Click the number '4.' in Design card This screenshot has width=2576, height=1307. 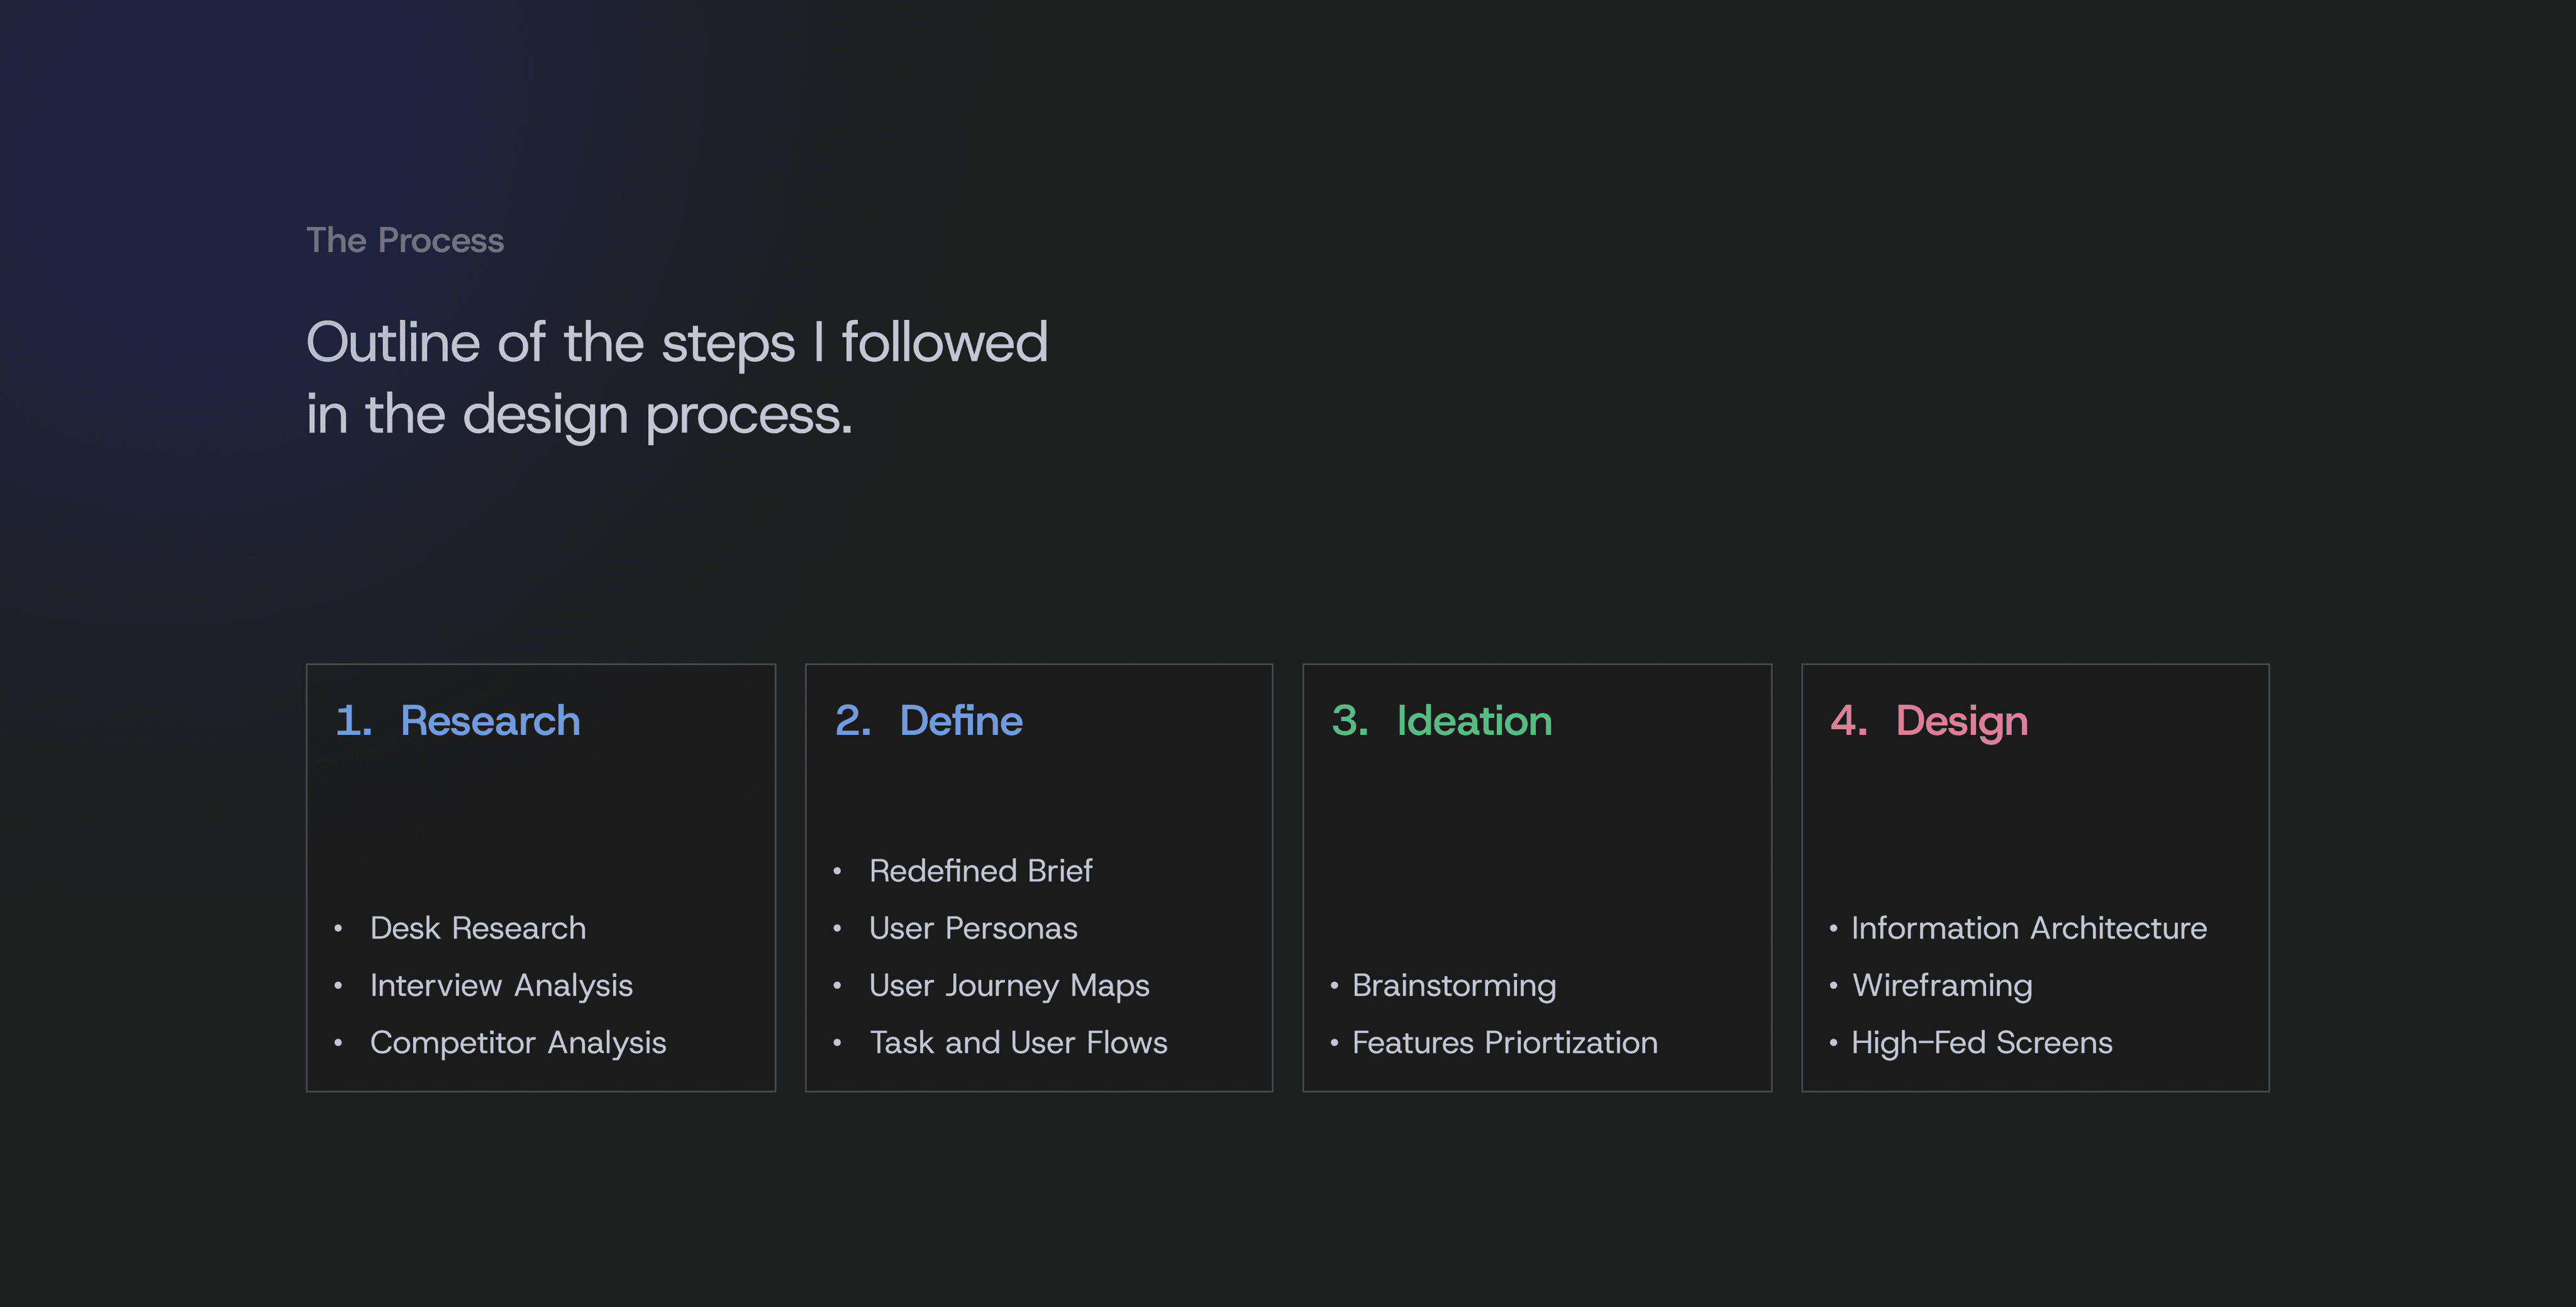(1848, 721)
